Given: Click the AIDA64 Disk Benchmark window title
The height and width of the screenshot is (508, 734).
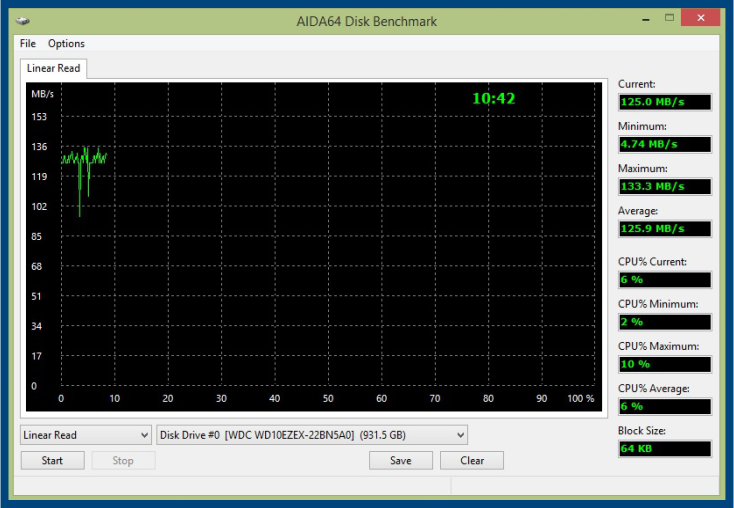Looking at the screenshot, I should click(x=367, y=22).
